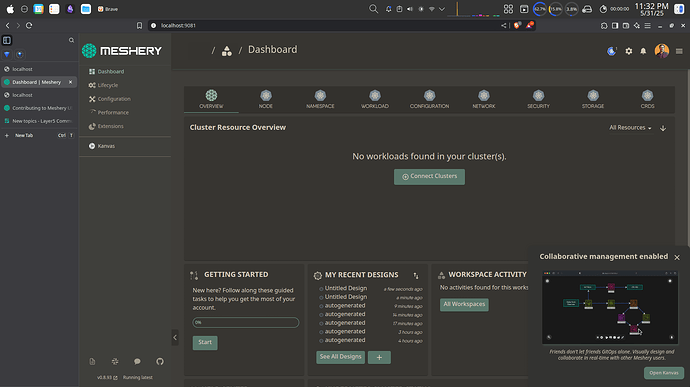Viewport: 690px width, 387px height.
Task: Toggle the browser vertical tabs sidebar panel
Action: (x=7, y=40)
